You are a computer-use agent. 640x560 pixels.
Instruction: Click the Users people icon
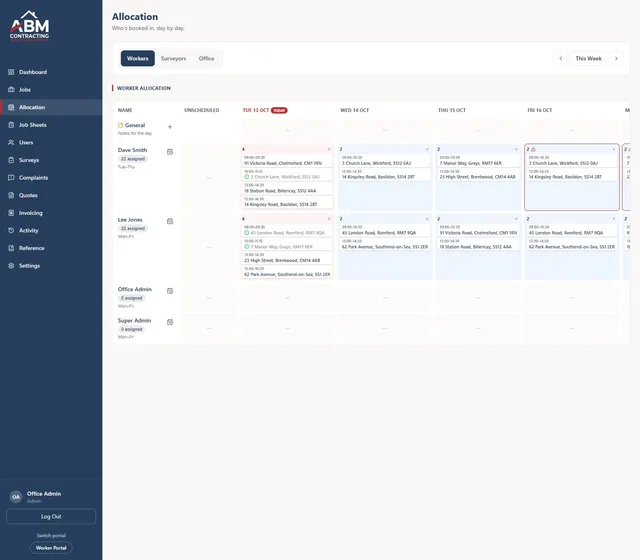tap(11, 142)
